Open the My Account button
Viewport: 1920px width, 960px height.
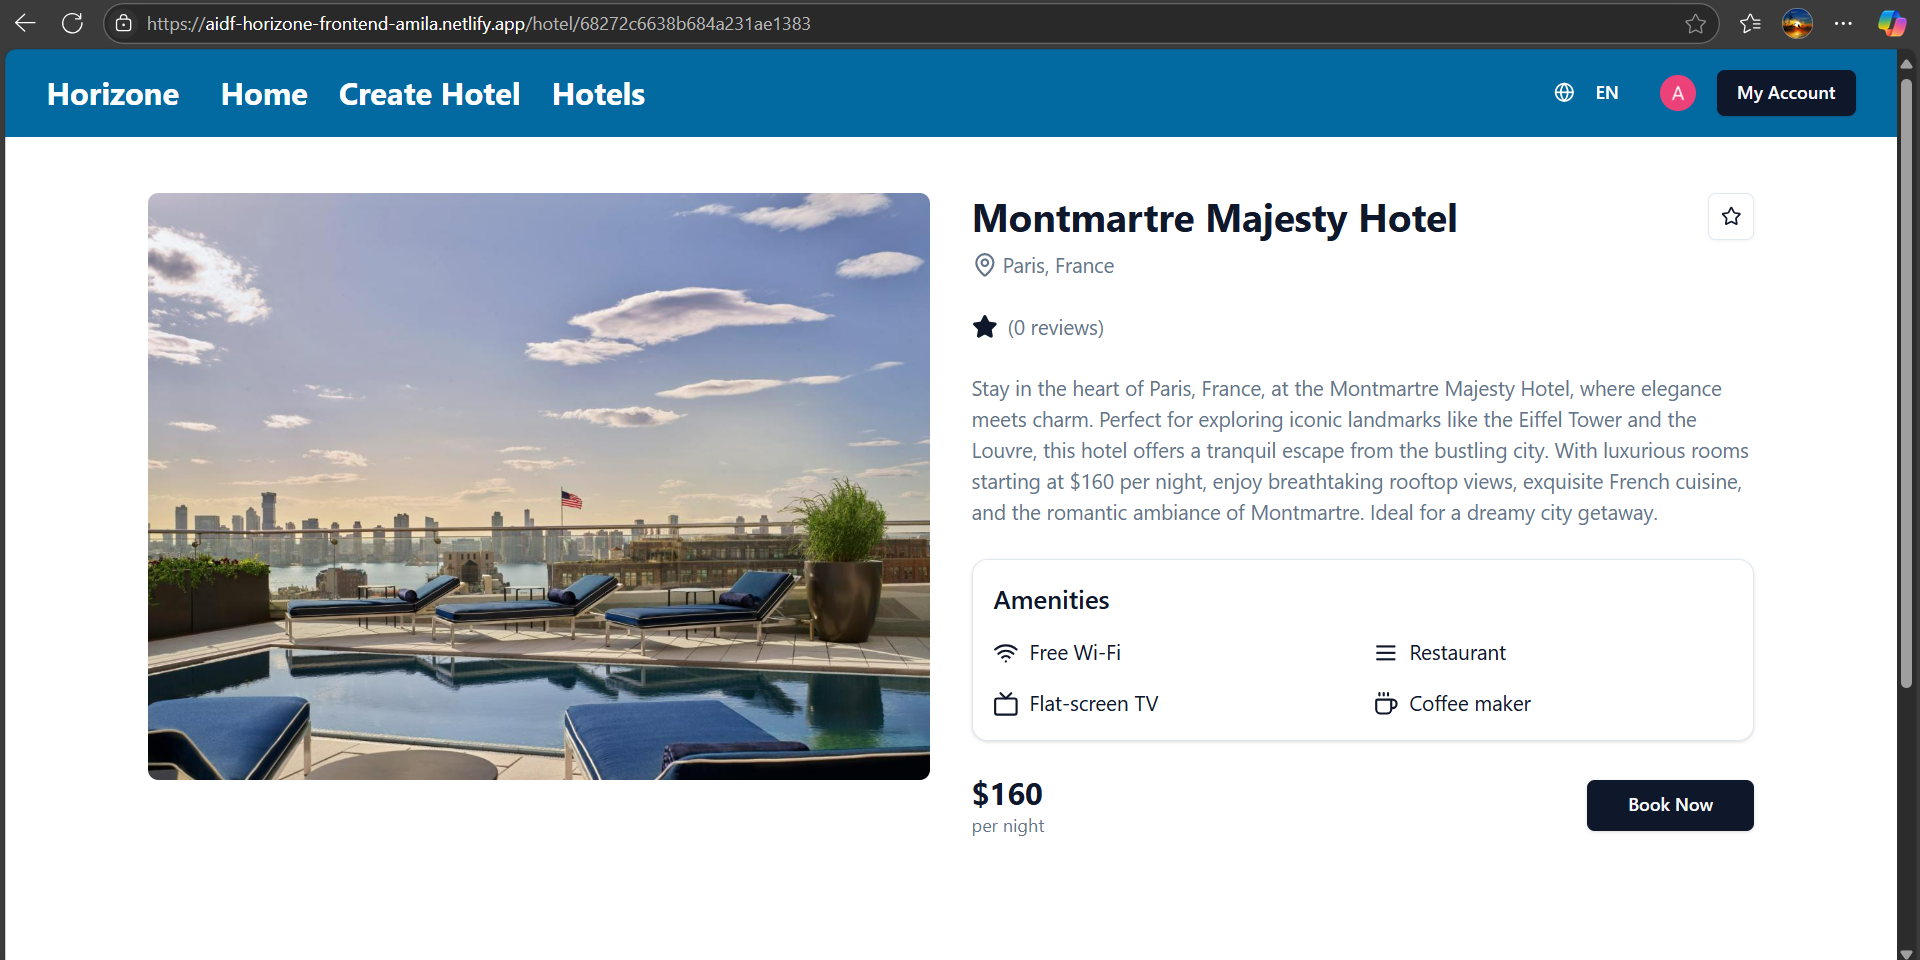point(1785,93)
